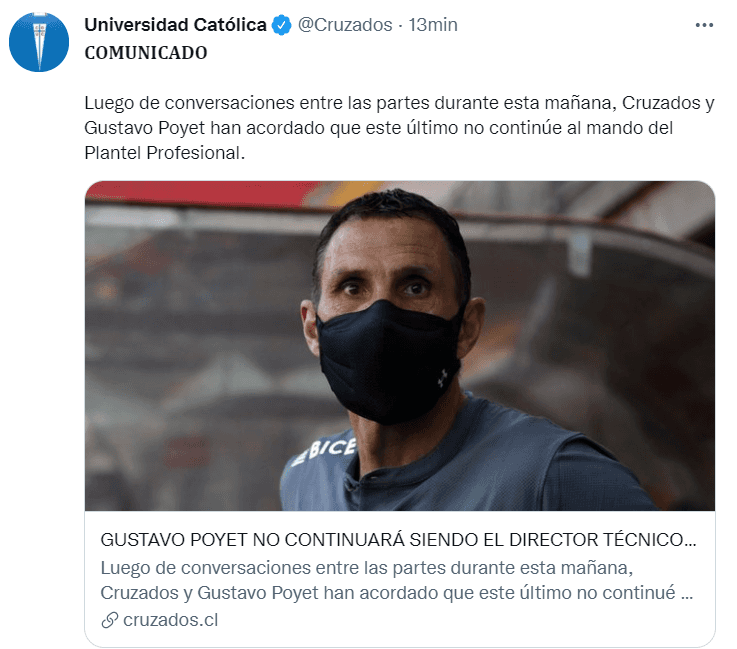Open the three-dot more options menu
Viewport: 737px width, 649px height.
click(x=704, y=25)
